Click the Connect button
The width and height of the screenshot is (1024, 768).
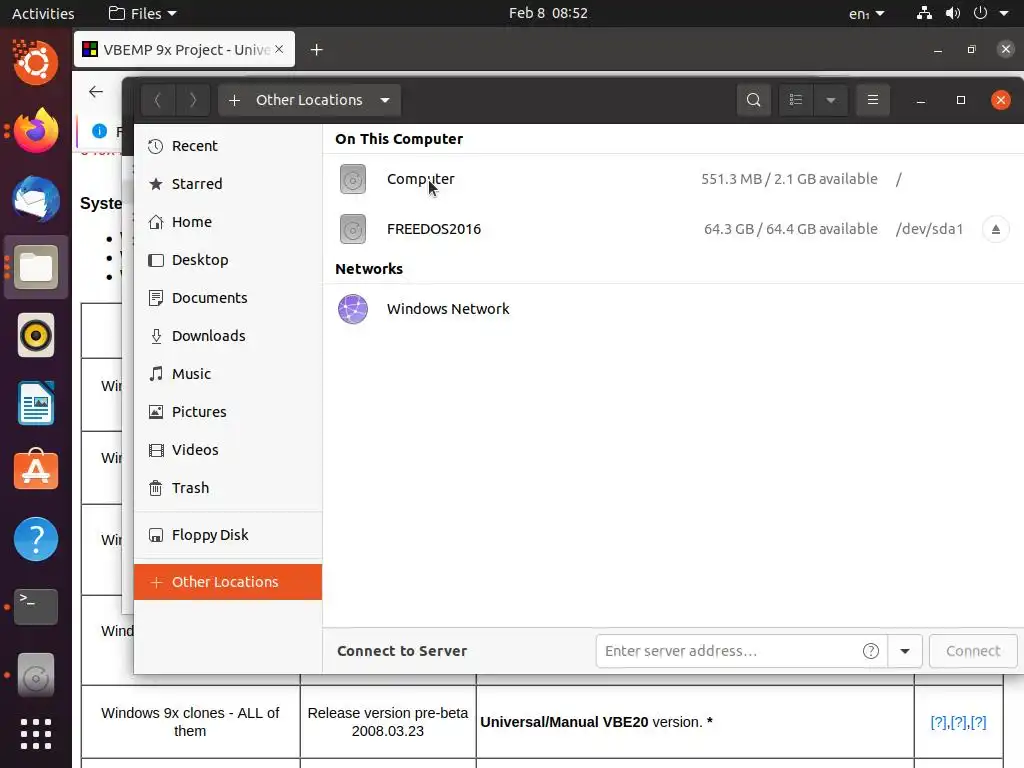click(973, 651)
